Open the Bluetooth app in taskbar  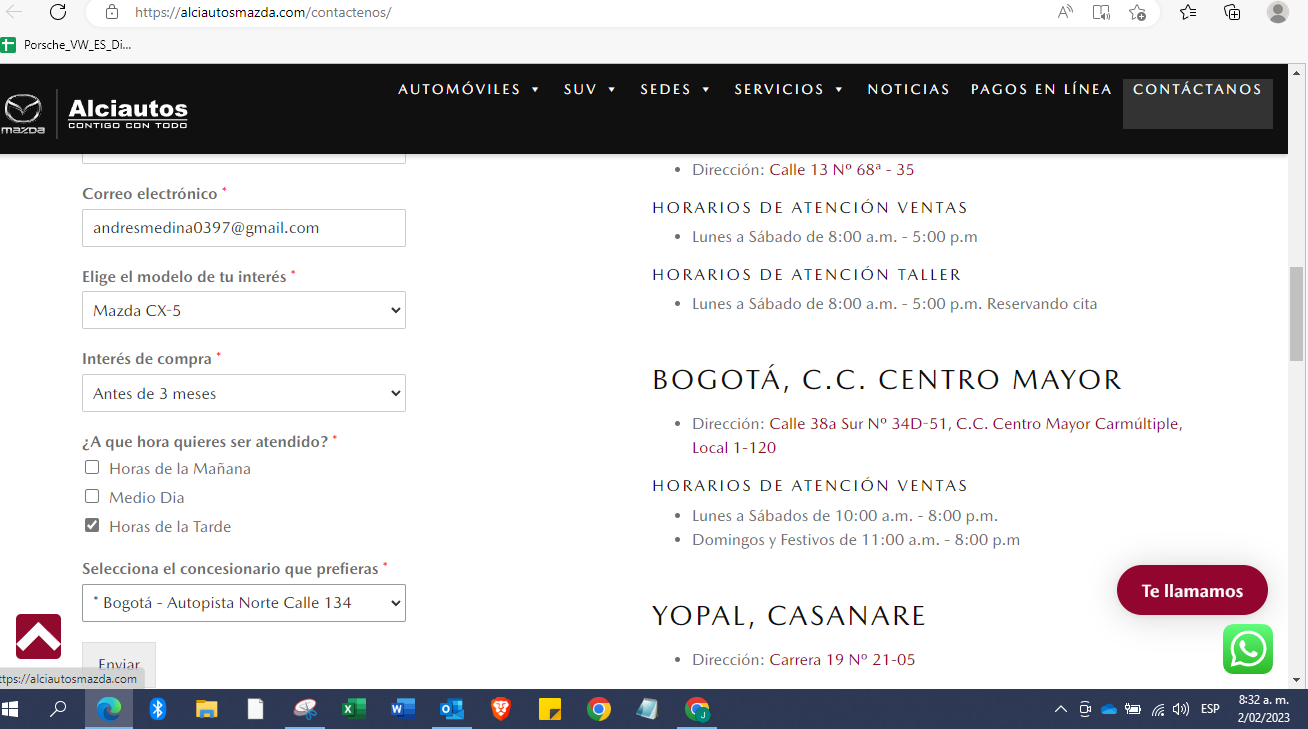pos(157,709)
